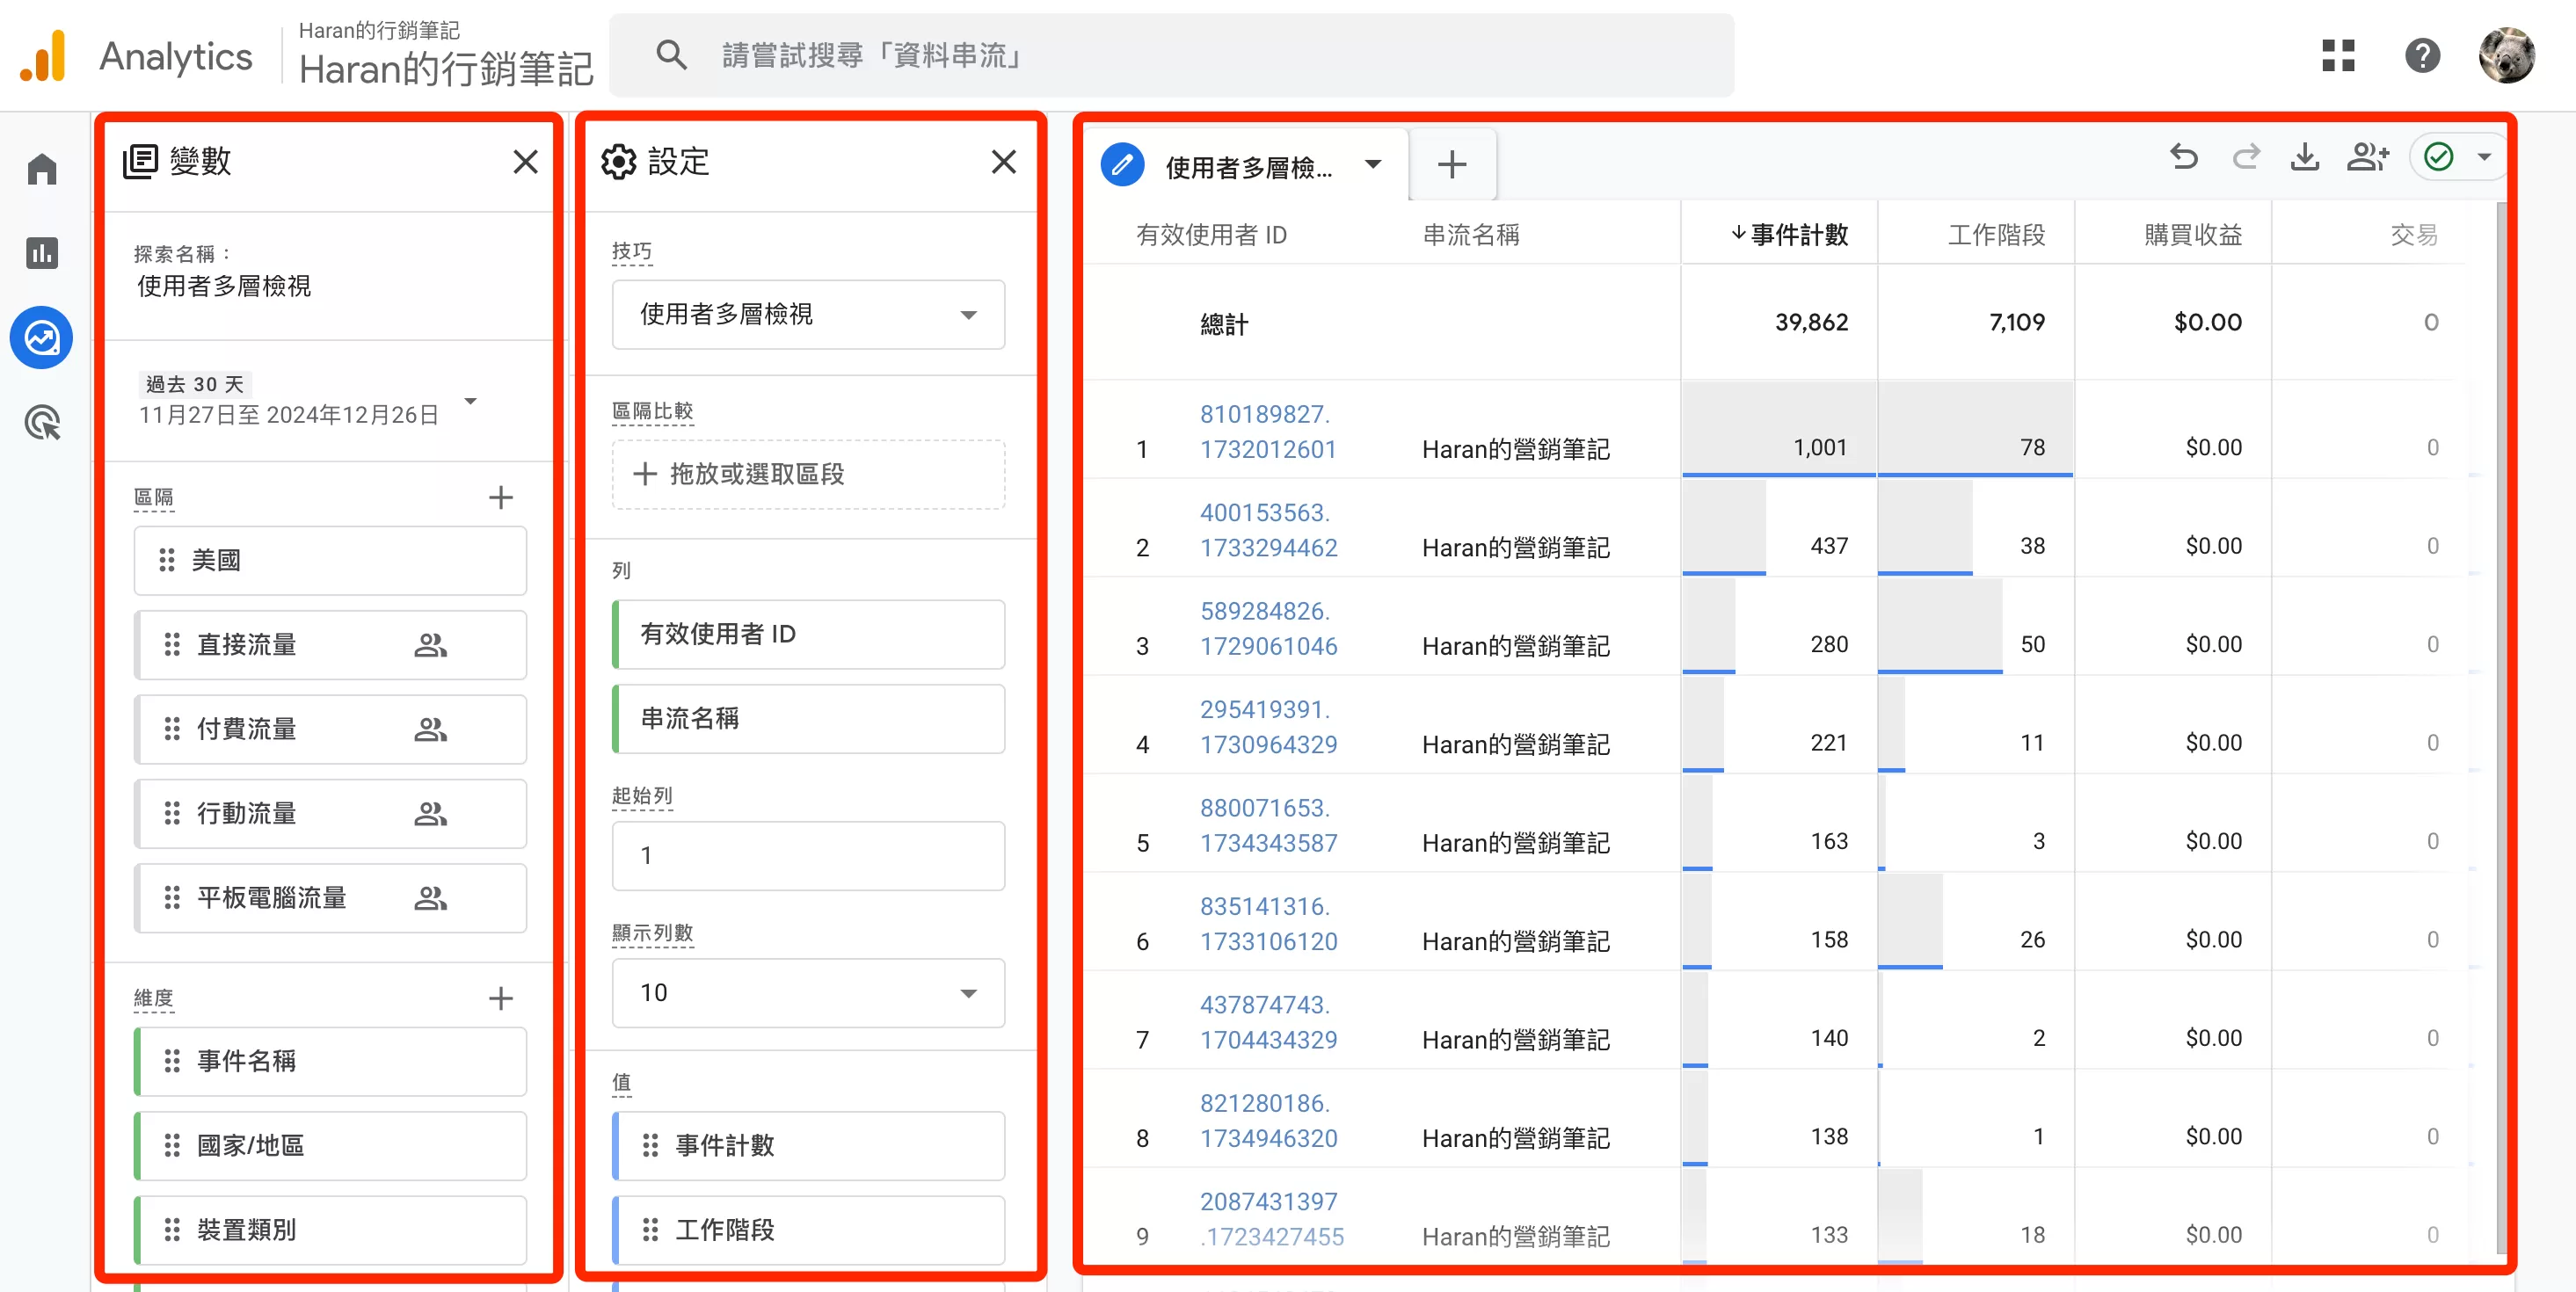Viewport: 2576px width, 1292px height.
Task: Click the pencil icon on exploration tab
Action: point(1122,164)
